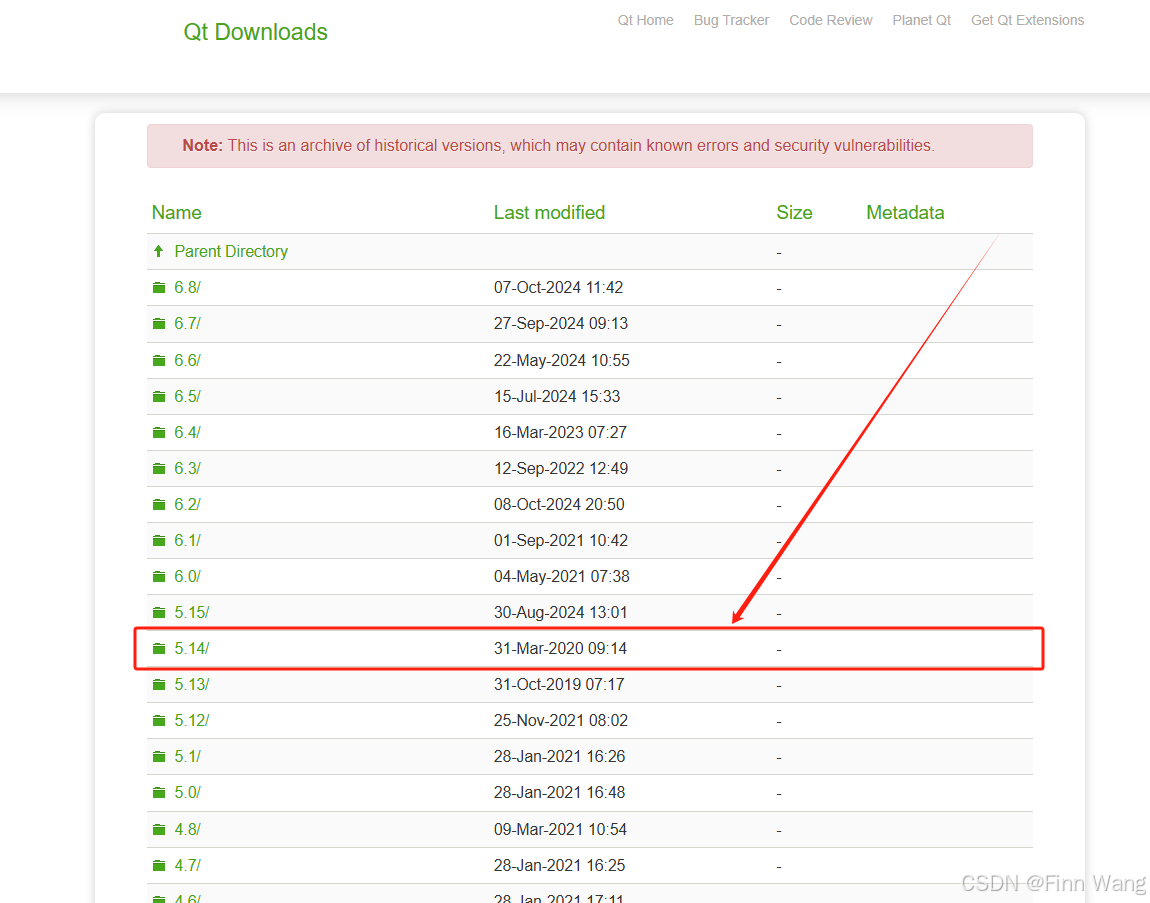Click the folder icon beside 5.12/
The width and height of the screenshot is (1150, 903).
pos(159,720)
